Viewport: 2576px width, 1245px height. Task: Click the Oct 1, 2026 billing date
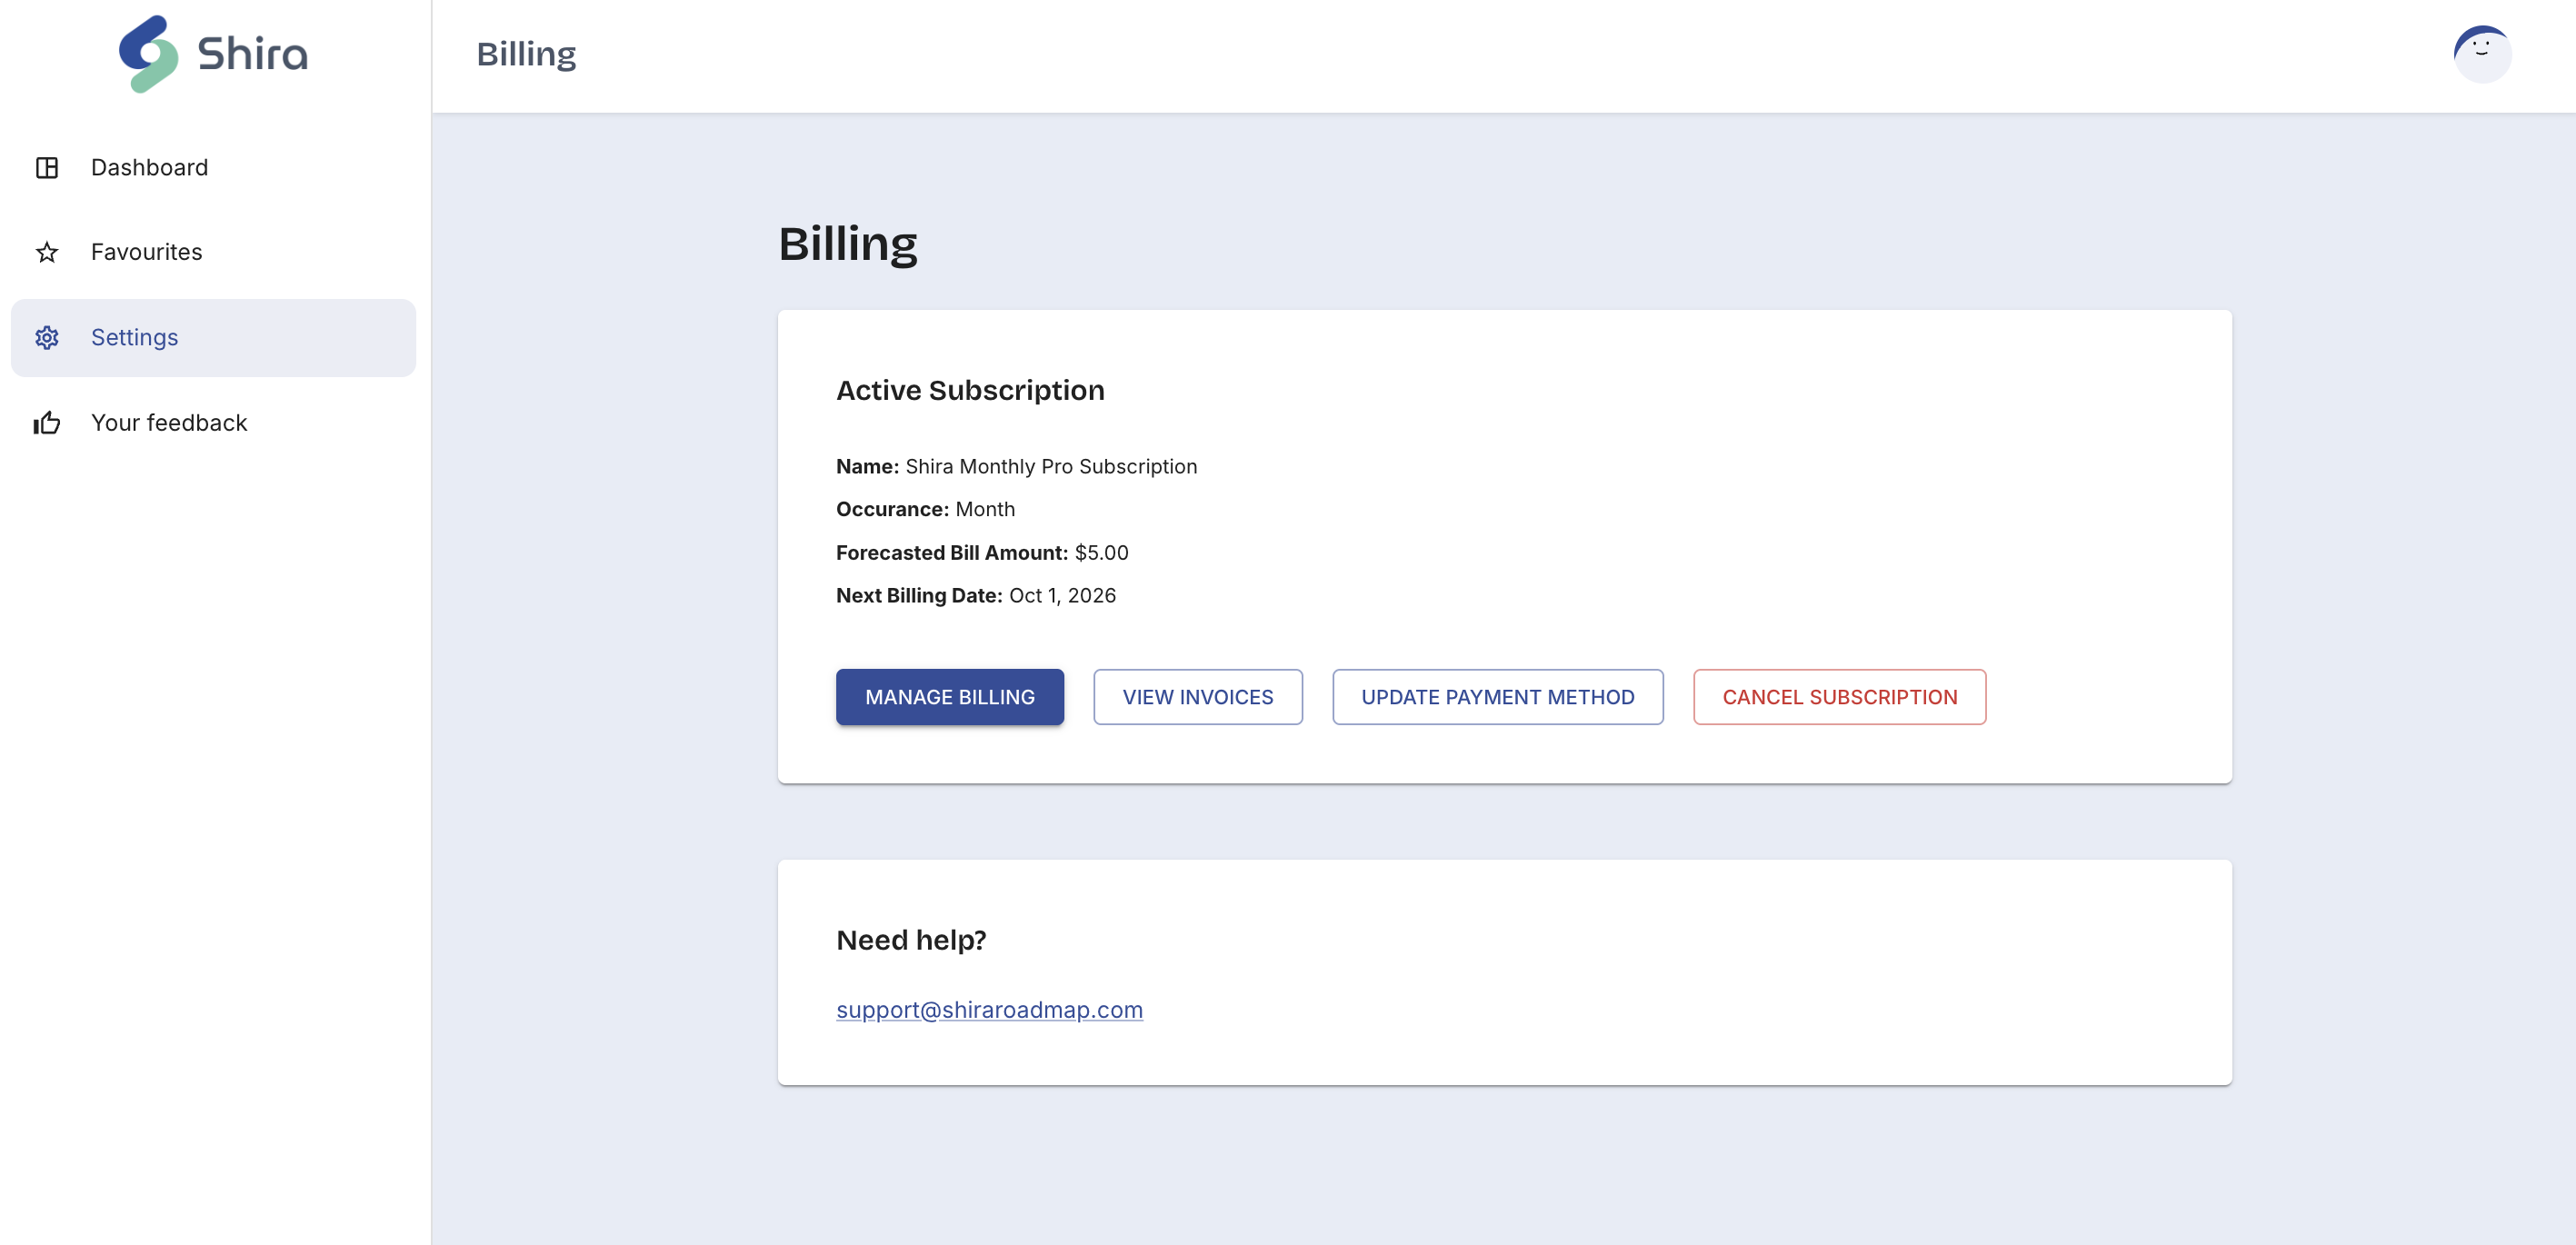(1062, 596)
